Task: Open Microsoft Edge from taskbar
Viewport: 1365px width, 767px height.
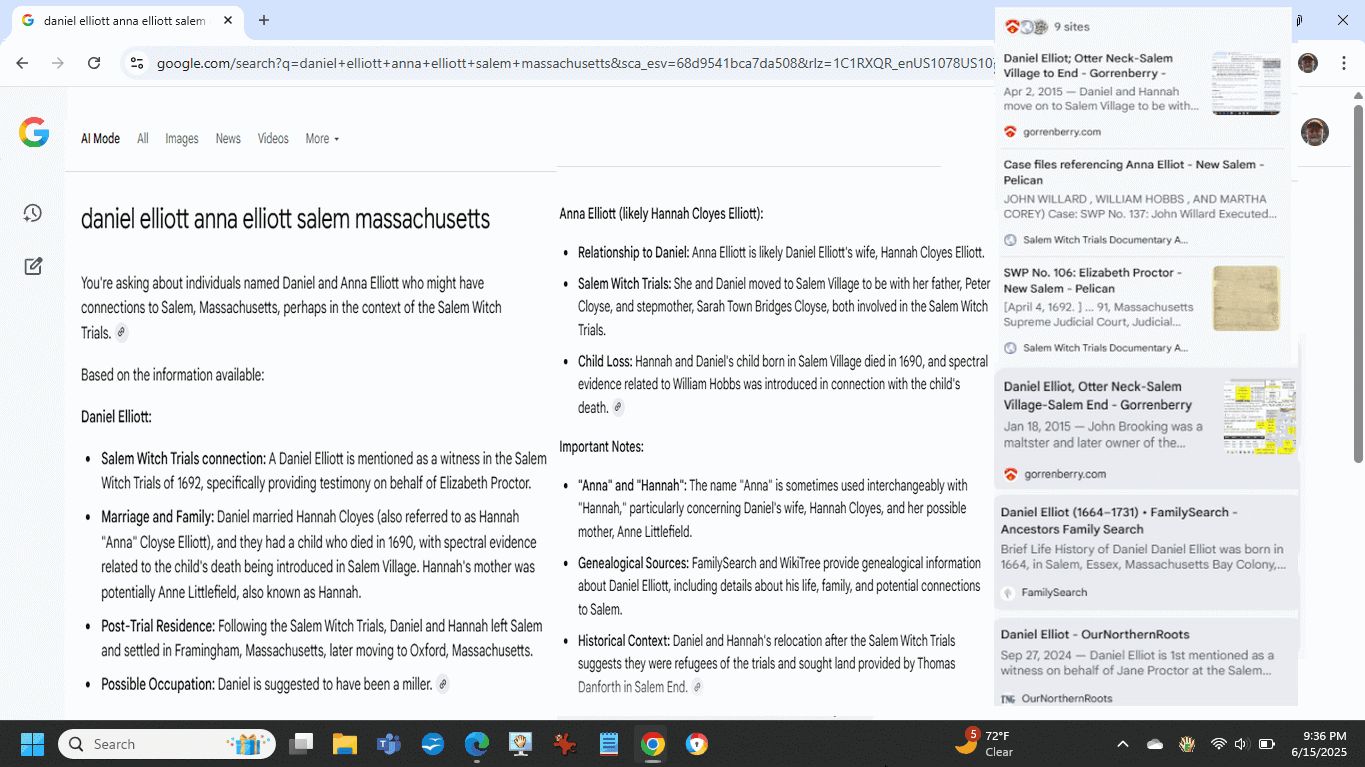Action: click(477, 744)
